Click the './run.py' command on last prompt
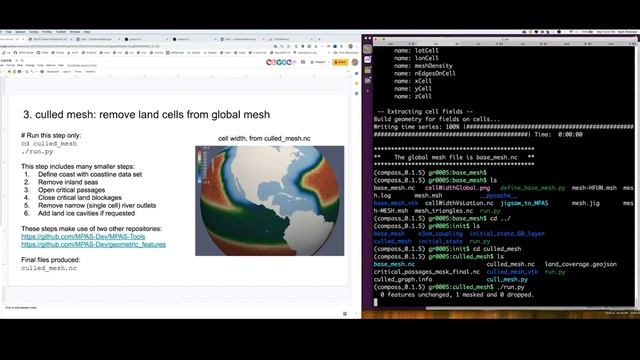Viewport: 640px width, 360px height. (x=510, y=287)
